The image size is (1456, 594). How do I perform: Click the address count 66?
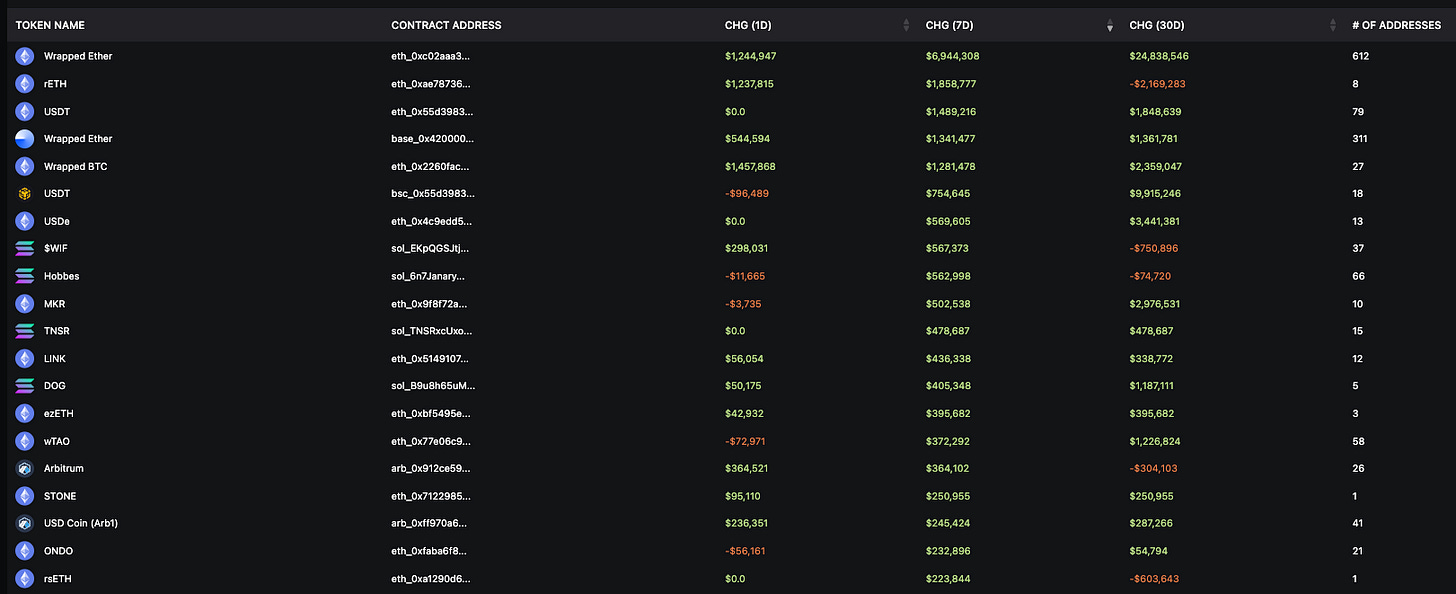click(x=1358, y=276)
